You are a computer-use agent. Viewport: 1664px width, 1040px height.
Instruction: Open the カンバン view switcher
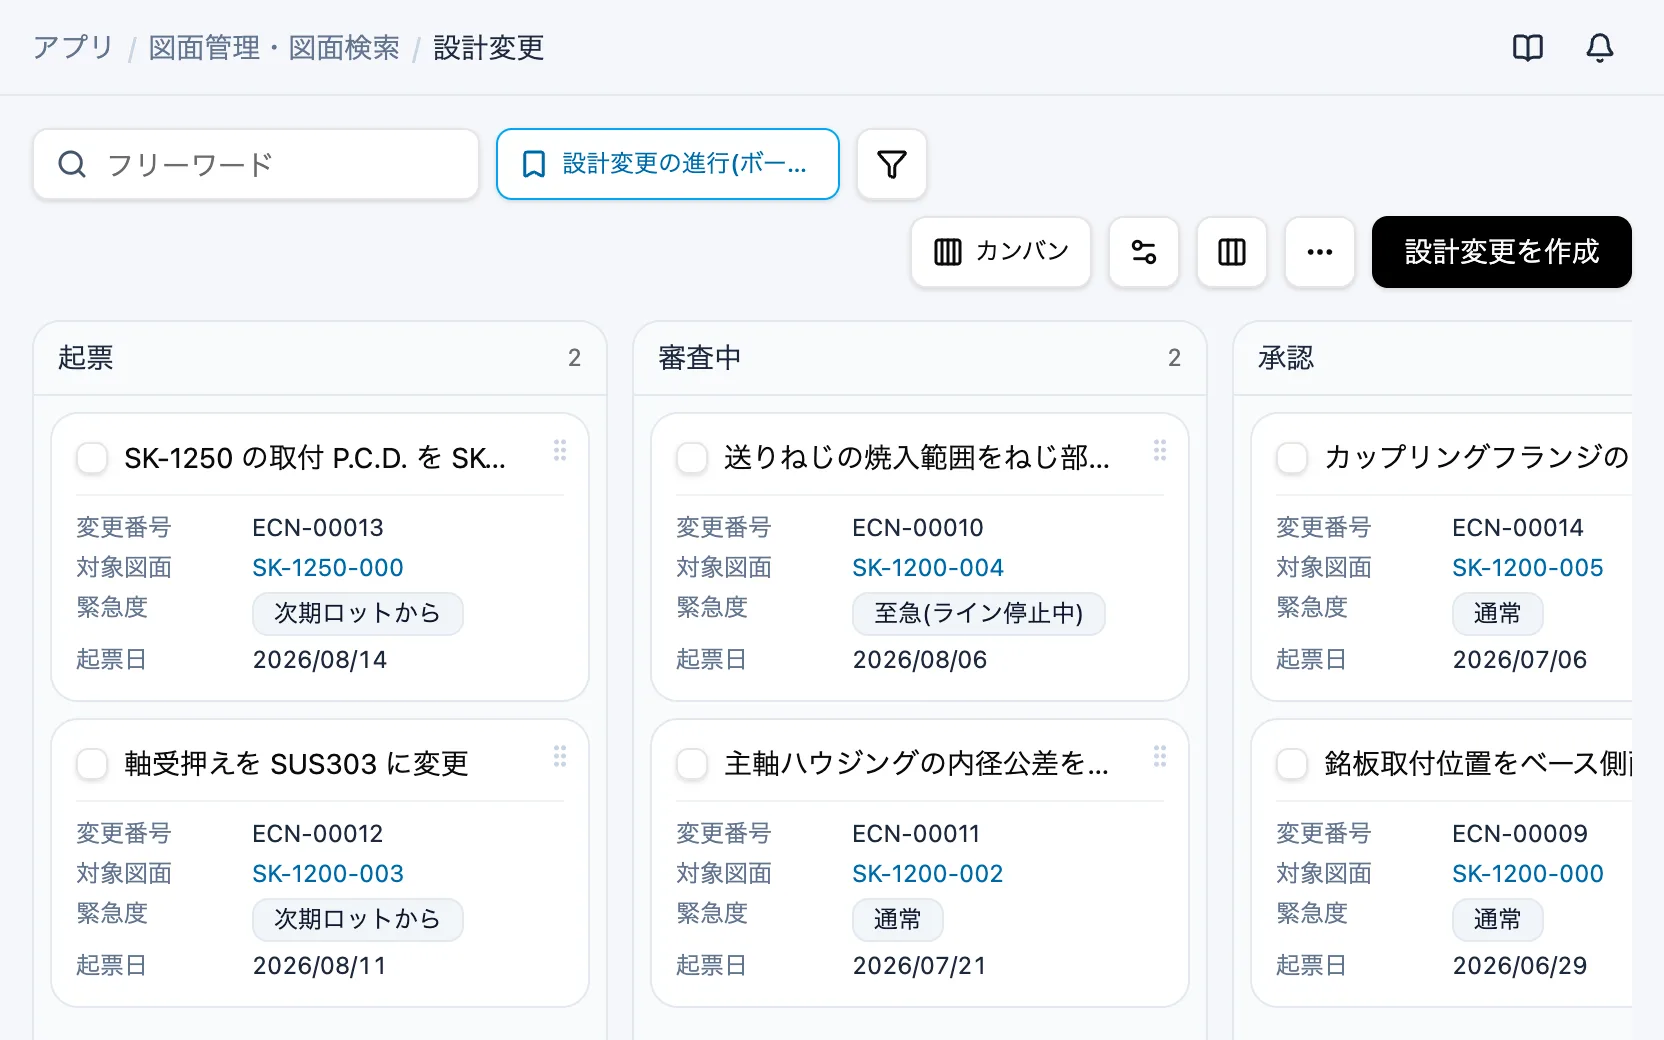(x=1001, y=252)
